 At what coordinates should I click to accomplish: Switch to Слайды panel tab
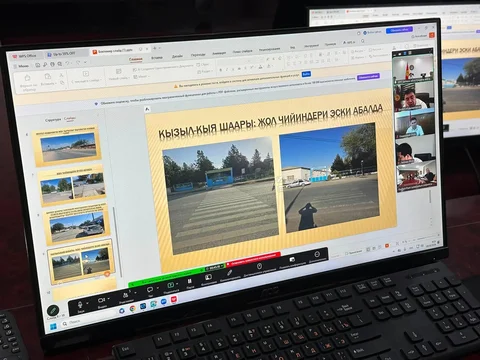click(x=70, y=118)
